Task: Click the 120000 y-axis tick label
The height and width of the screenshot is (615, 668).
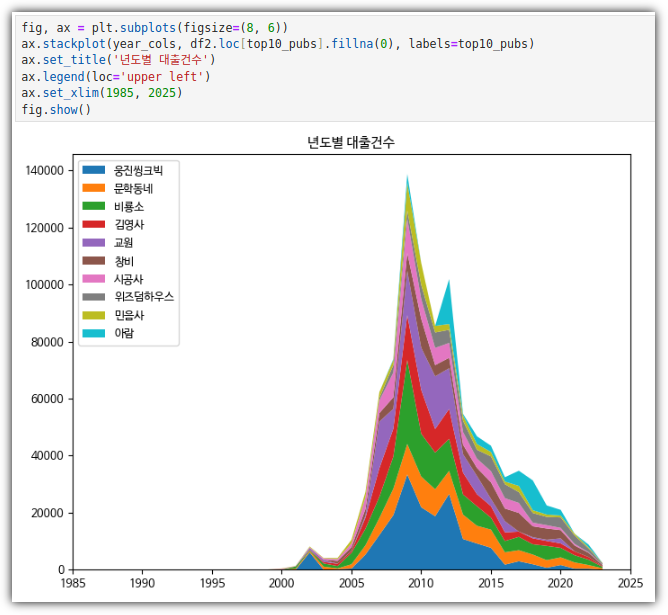Action: (x=45, y=228)
